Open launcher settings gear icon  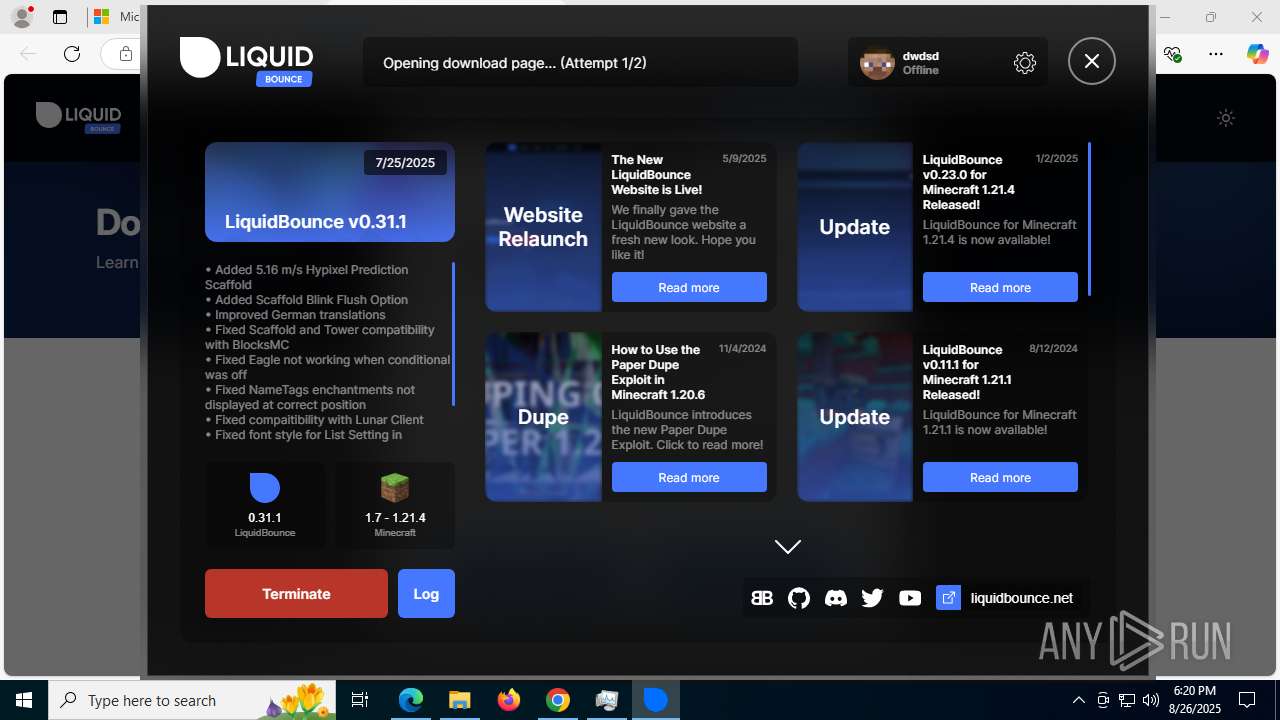tap(1025, 63)
